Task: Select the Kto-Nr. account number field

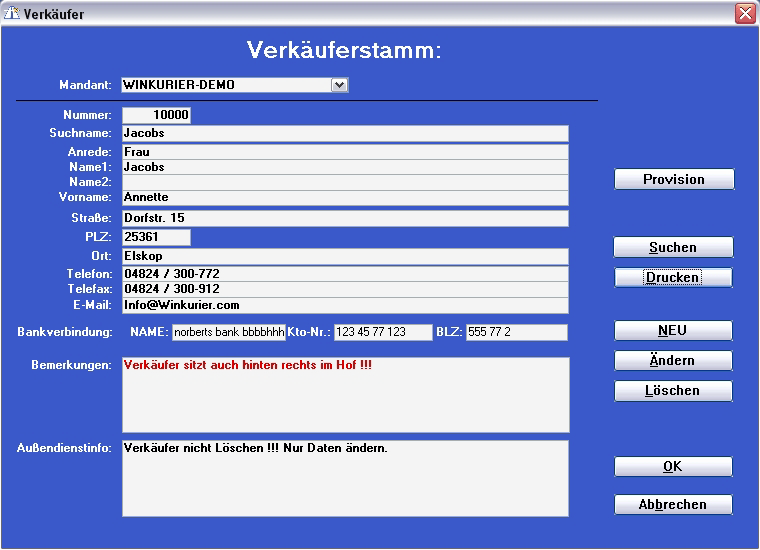Action: 382,332
